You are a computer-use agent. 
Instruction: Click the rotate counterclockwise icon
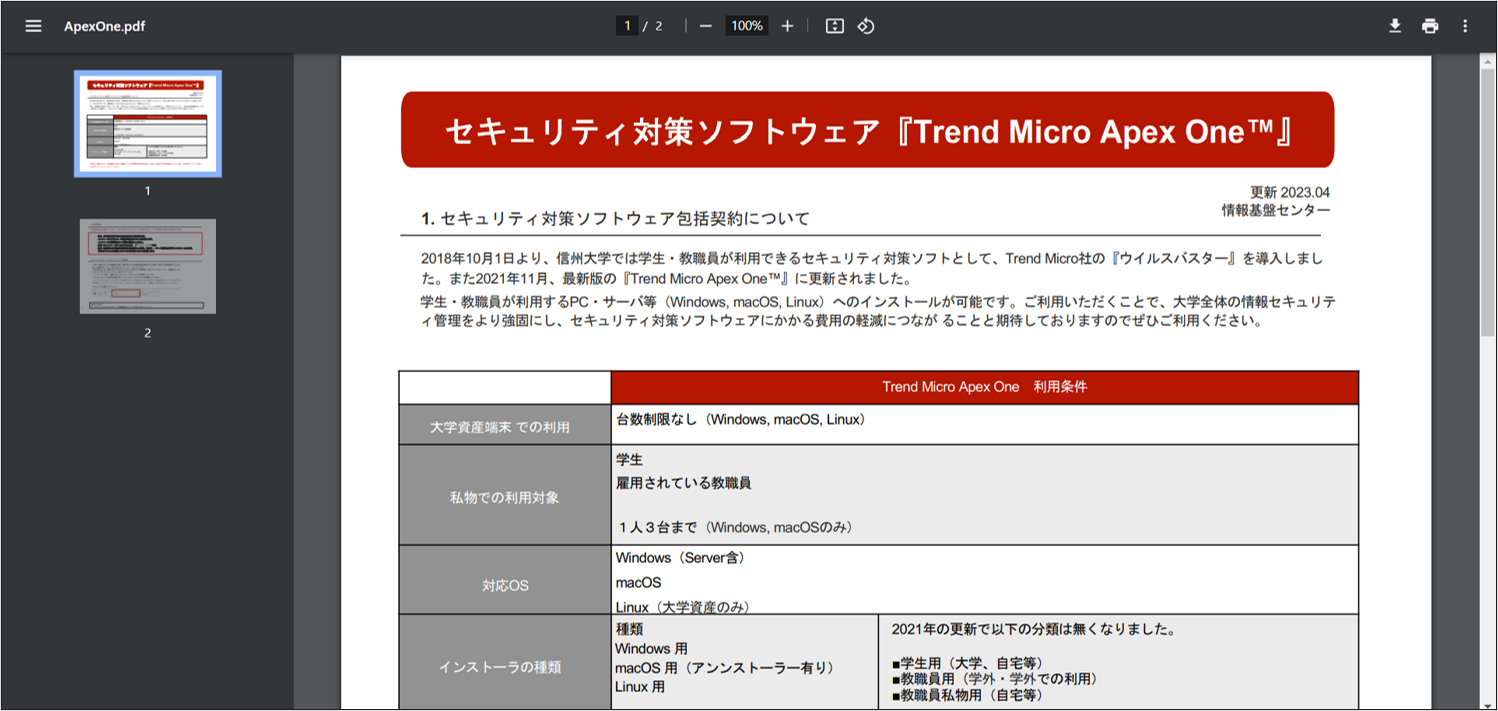point(866,26)
